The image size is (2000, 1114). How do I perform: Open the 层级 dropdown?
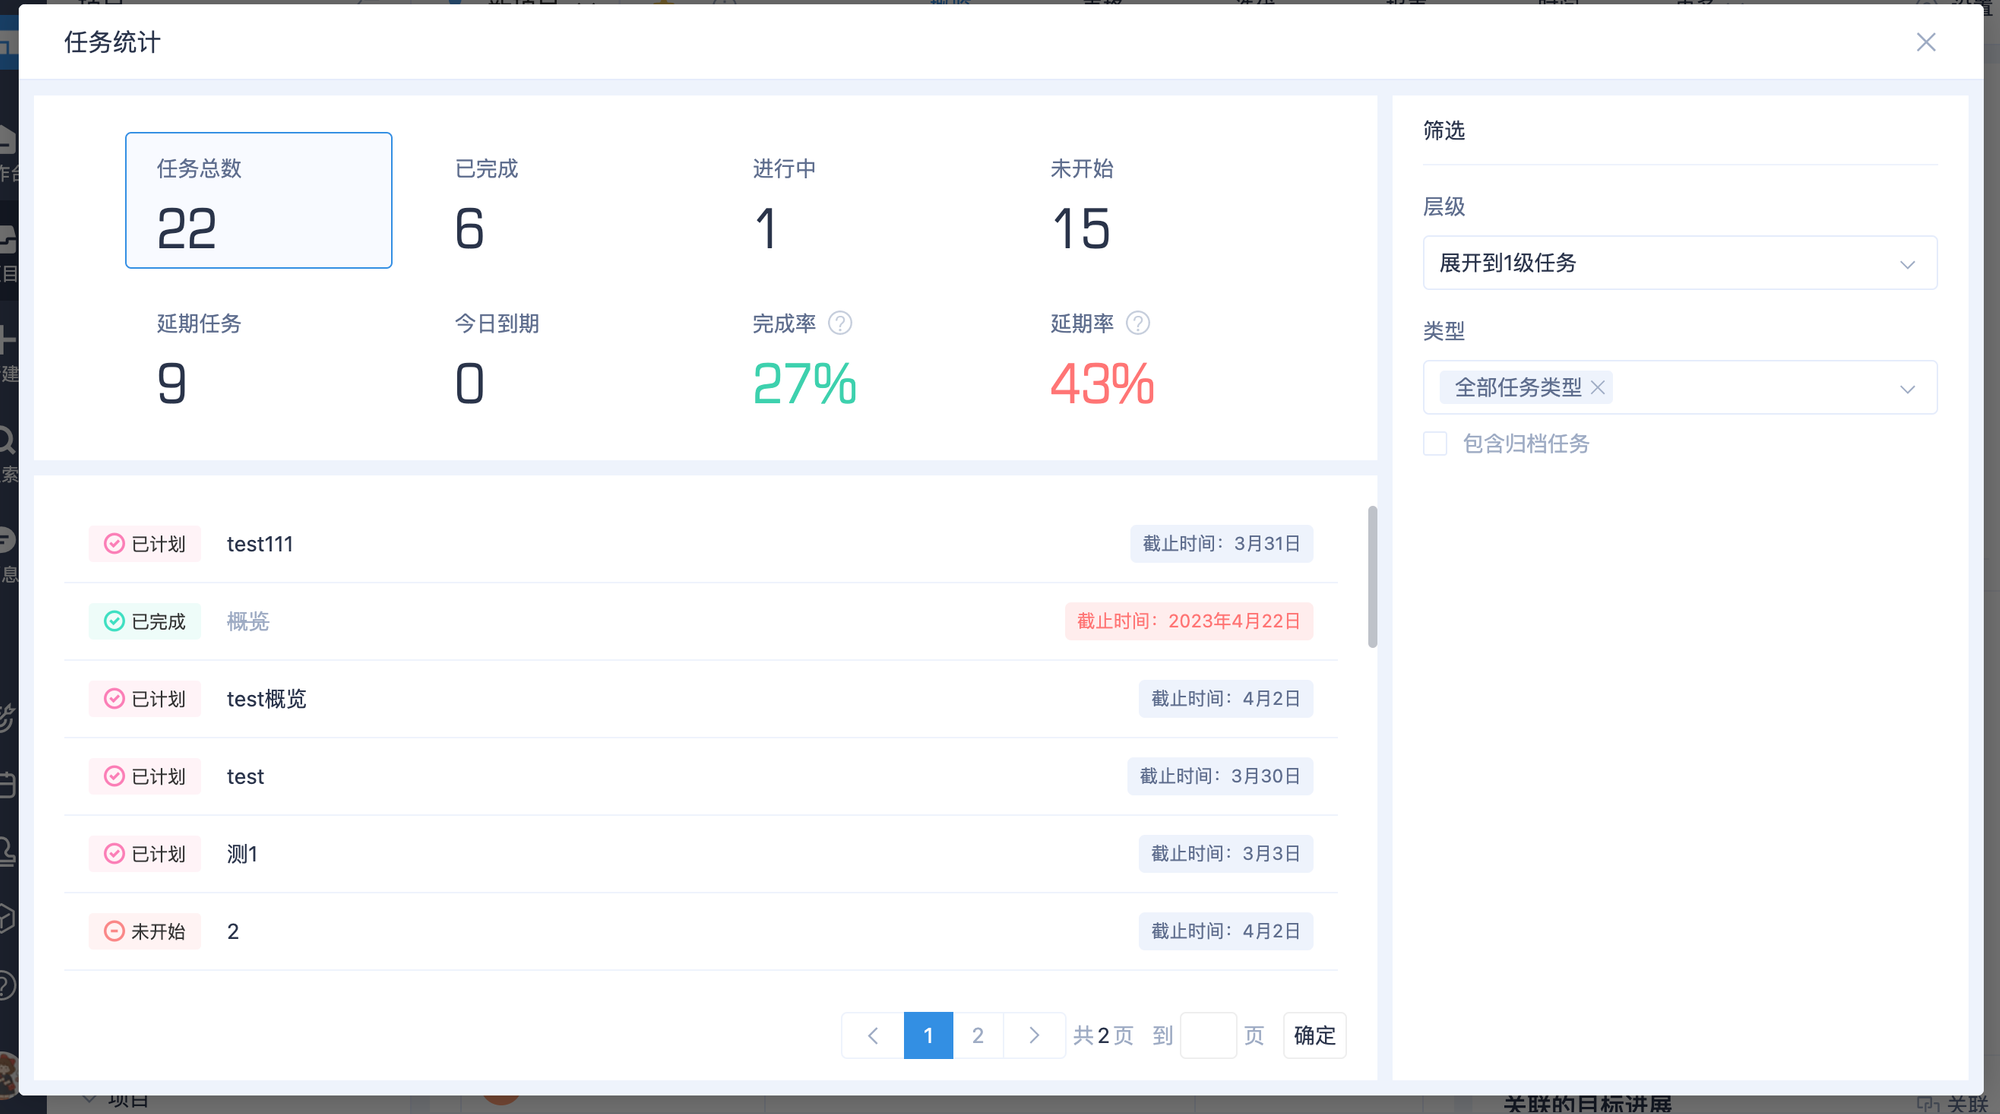tap(1679, 263)
